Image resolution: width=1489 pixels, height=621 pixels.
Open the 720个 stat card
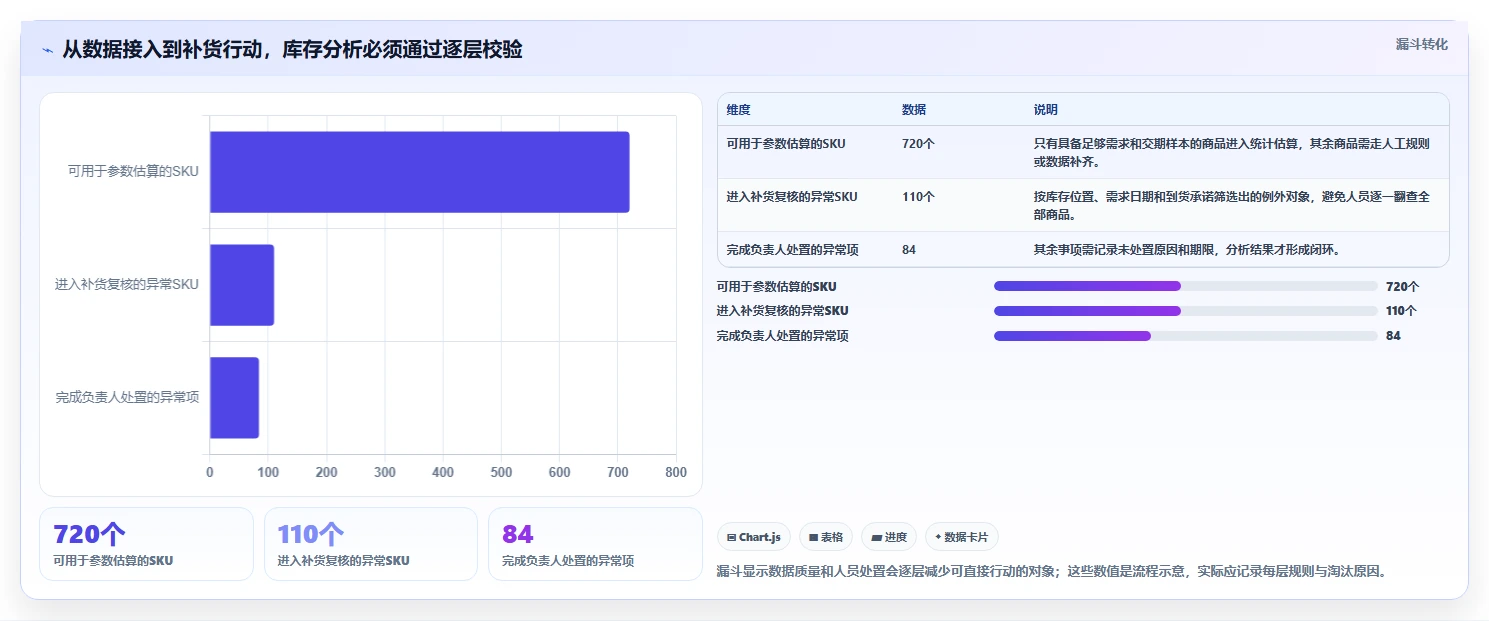coord(146,544)
